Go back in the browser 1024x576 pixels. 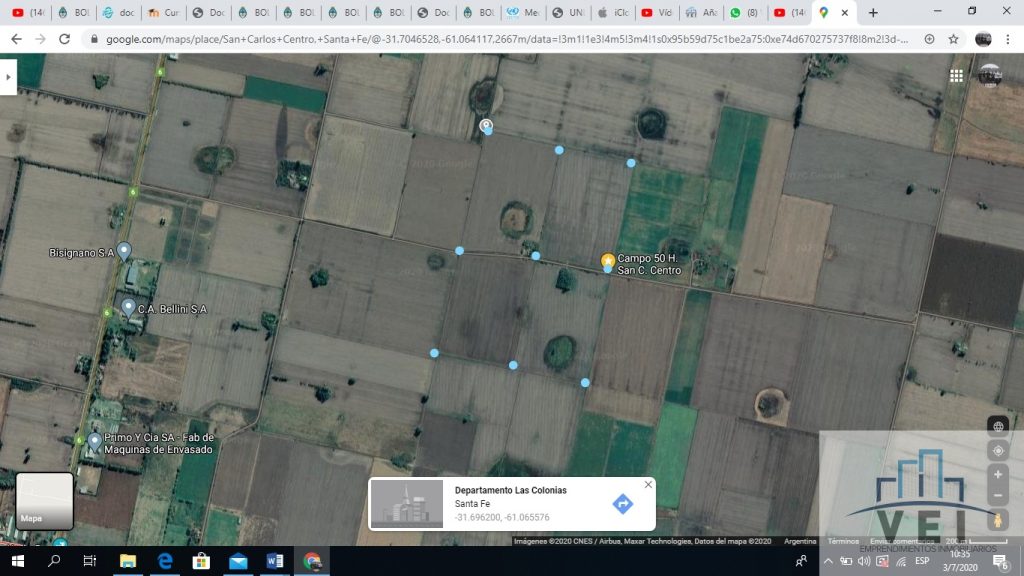coord(16,39)
